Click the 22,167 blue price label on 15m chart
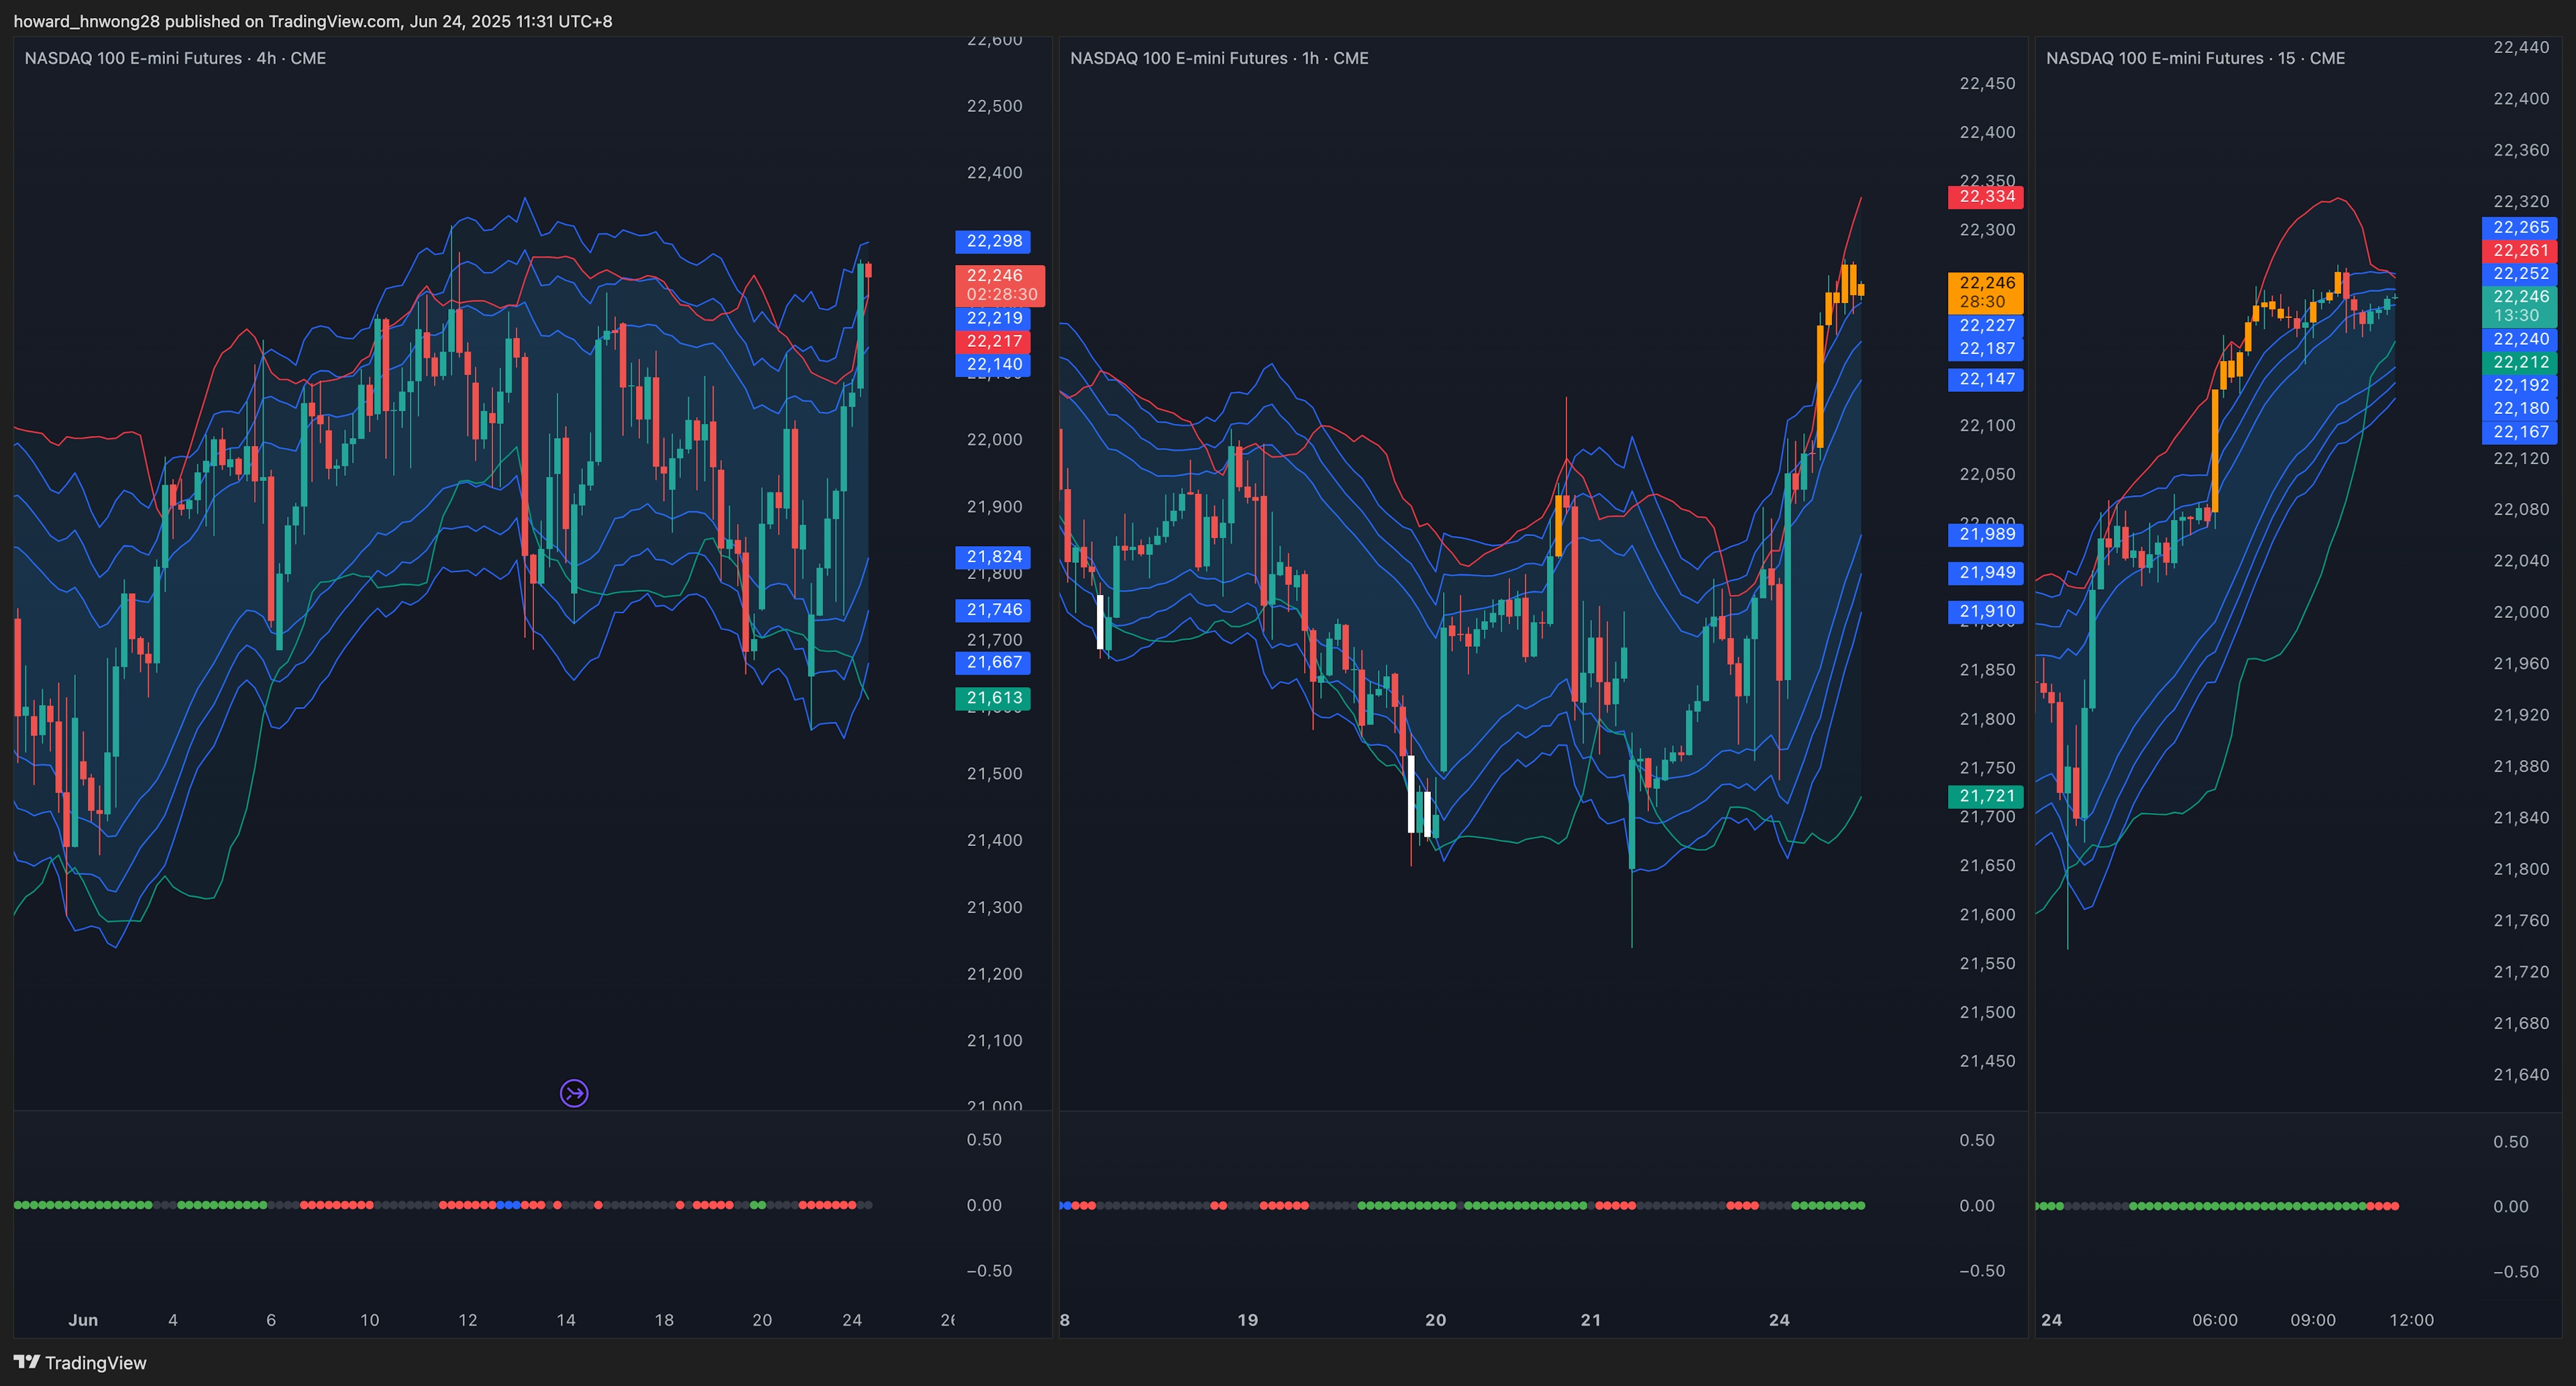The image size is (2576, 1386). [x=2520, y=432]
